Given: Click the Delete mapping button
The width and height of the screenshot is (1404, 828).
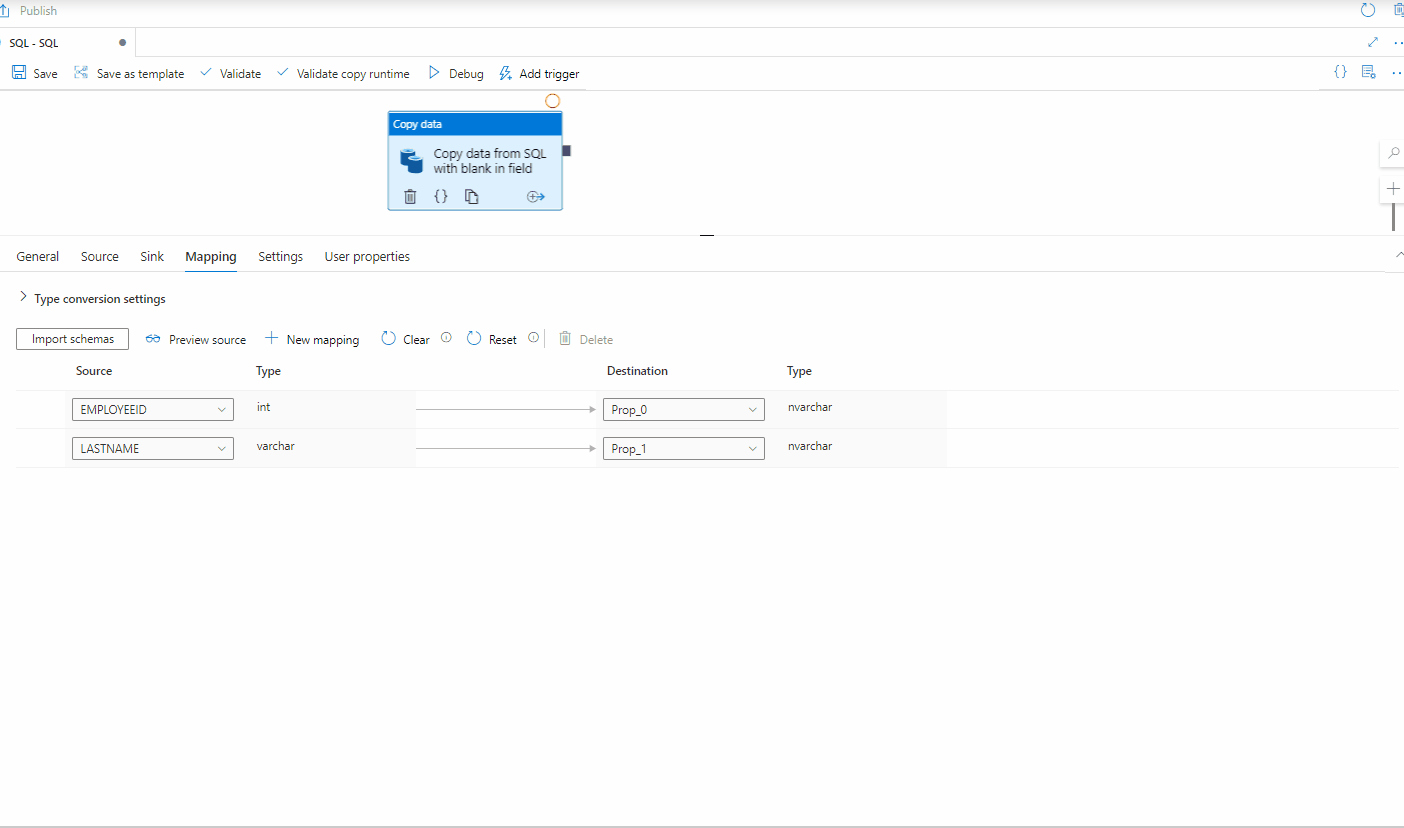Looking at the screenshot, I should [586, 339].
